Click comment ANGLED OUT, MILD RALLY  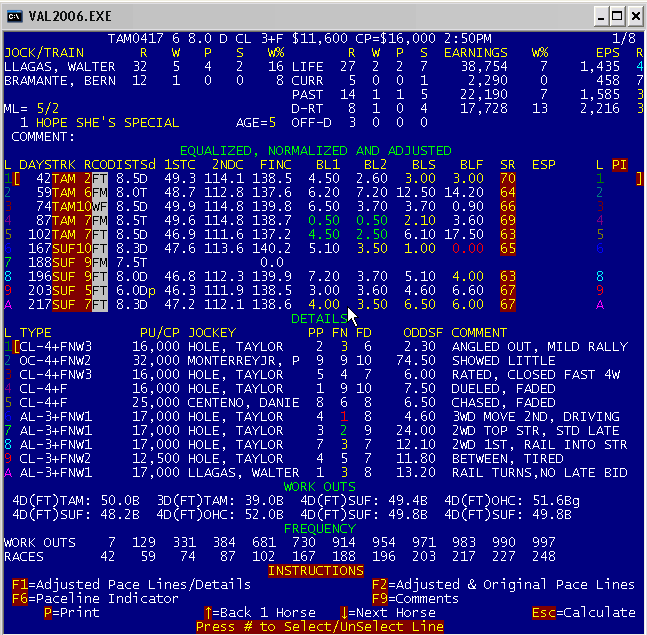[x=540, y=347]
